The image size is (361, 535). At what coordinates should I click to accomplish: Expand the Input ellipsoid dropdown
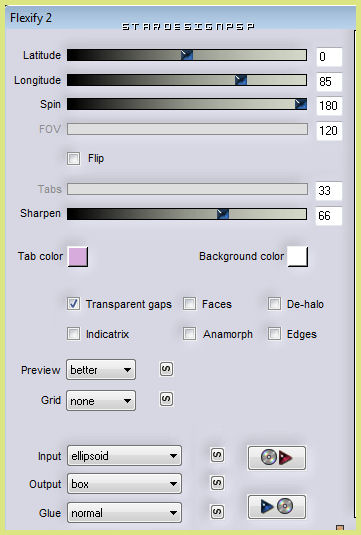124,456
